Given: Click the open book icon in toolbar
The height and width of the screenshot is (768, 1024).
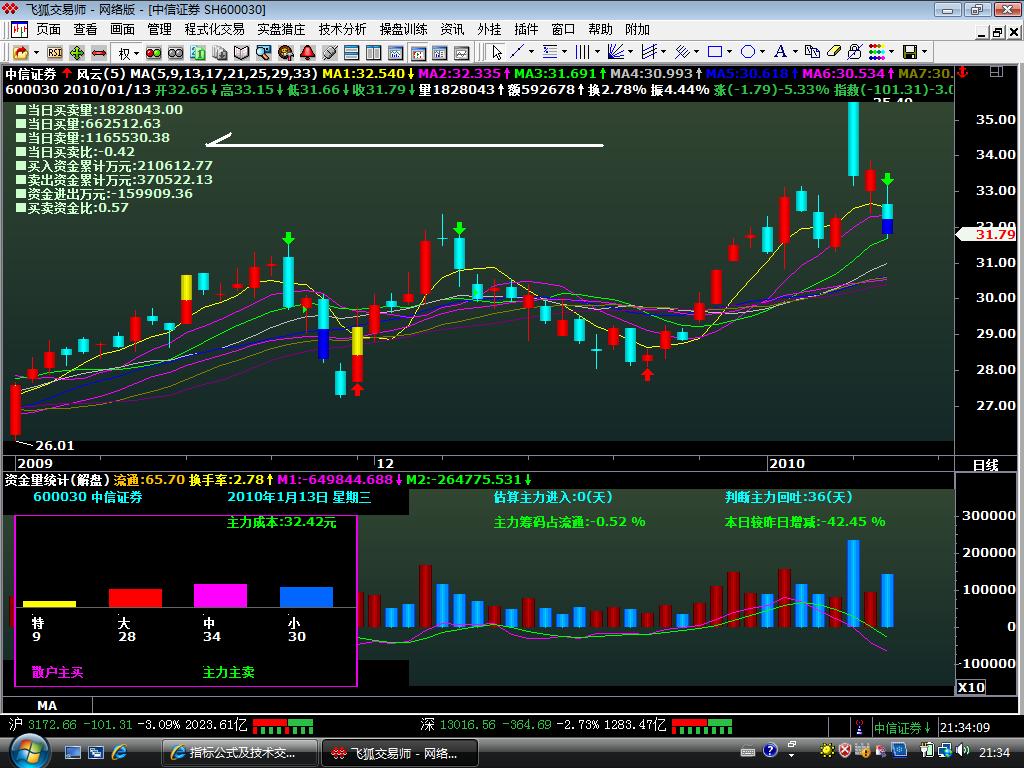Looking at the screenshot, I should 241,52.
